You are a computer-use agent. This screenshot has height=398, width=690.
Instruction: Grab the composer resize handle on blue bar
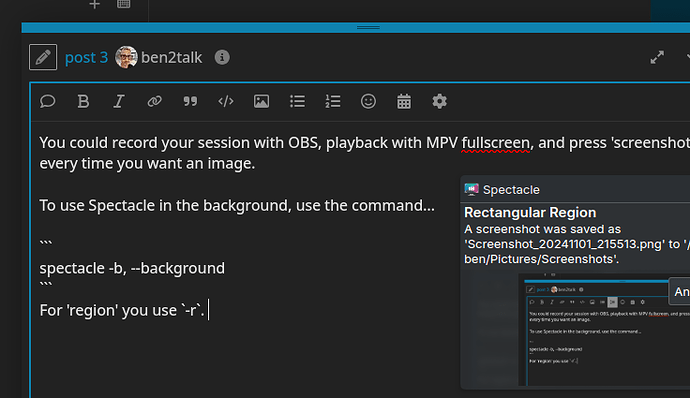[x=368, y=27]
